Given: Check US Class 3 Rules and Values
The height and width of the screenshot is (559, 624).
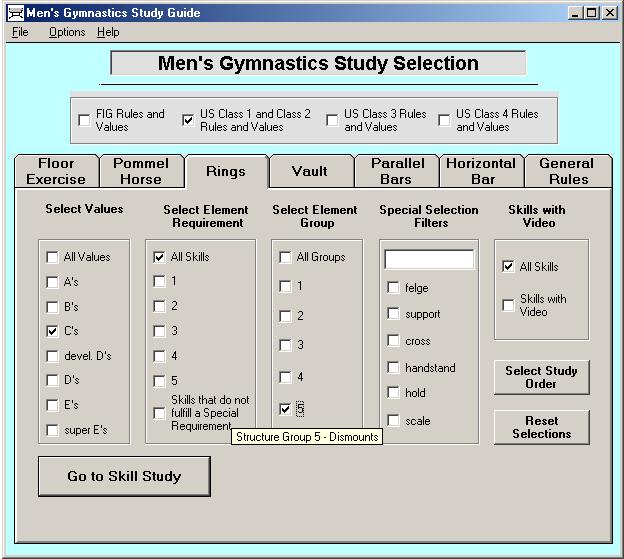Looking at the screenshot, I should [x=332, y=120].
